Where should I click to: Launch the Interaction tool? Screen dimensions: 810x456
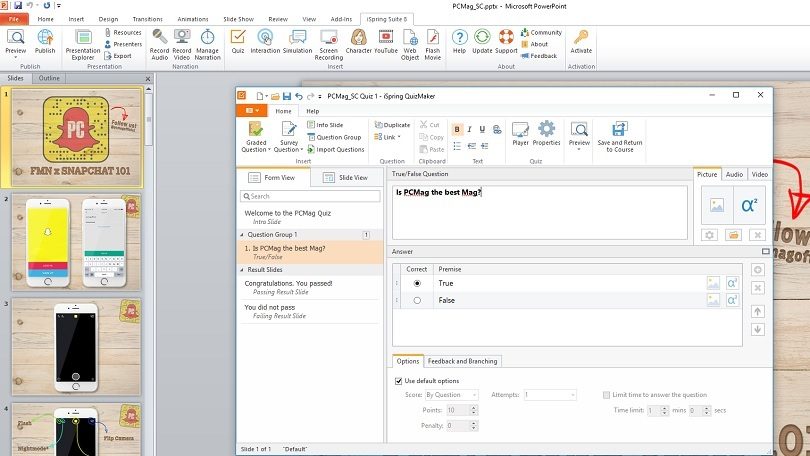(x=265, y=41)
